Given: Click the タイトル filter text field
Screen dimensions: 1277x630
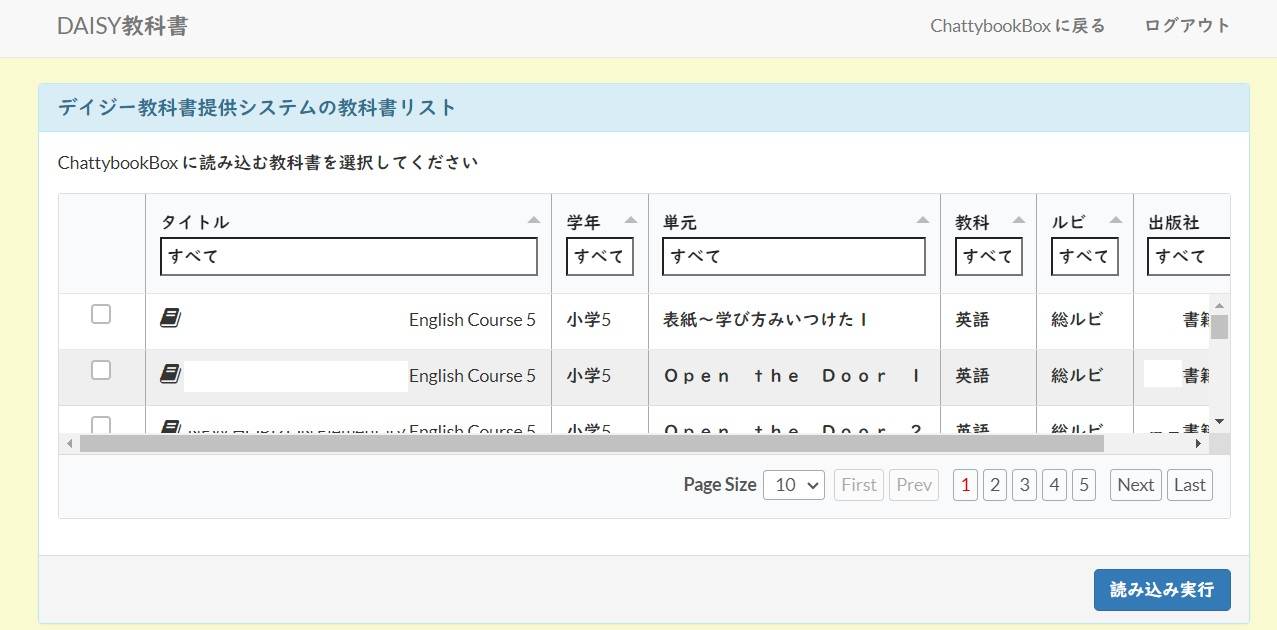Looking at the screenshot, I should (348, 256).
